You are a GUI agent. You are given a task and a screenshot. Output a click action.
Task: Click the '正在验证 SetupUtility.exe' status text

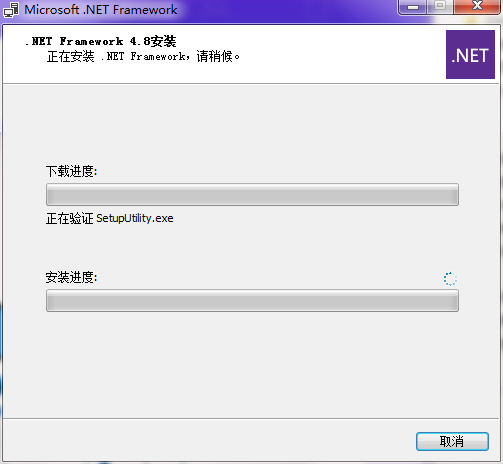tap(109, 219)
